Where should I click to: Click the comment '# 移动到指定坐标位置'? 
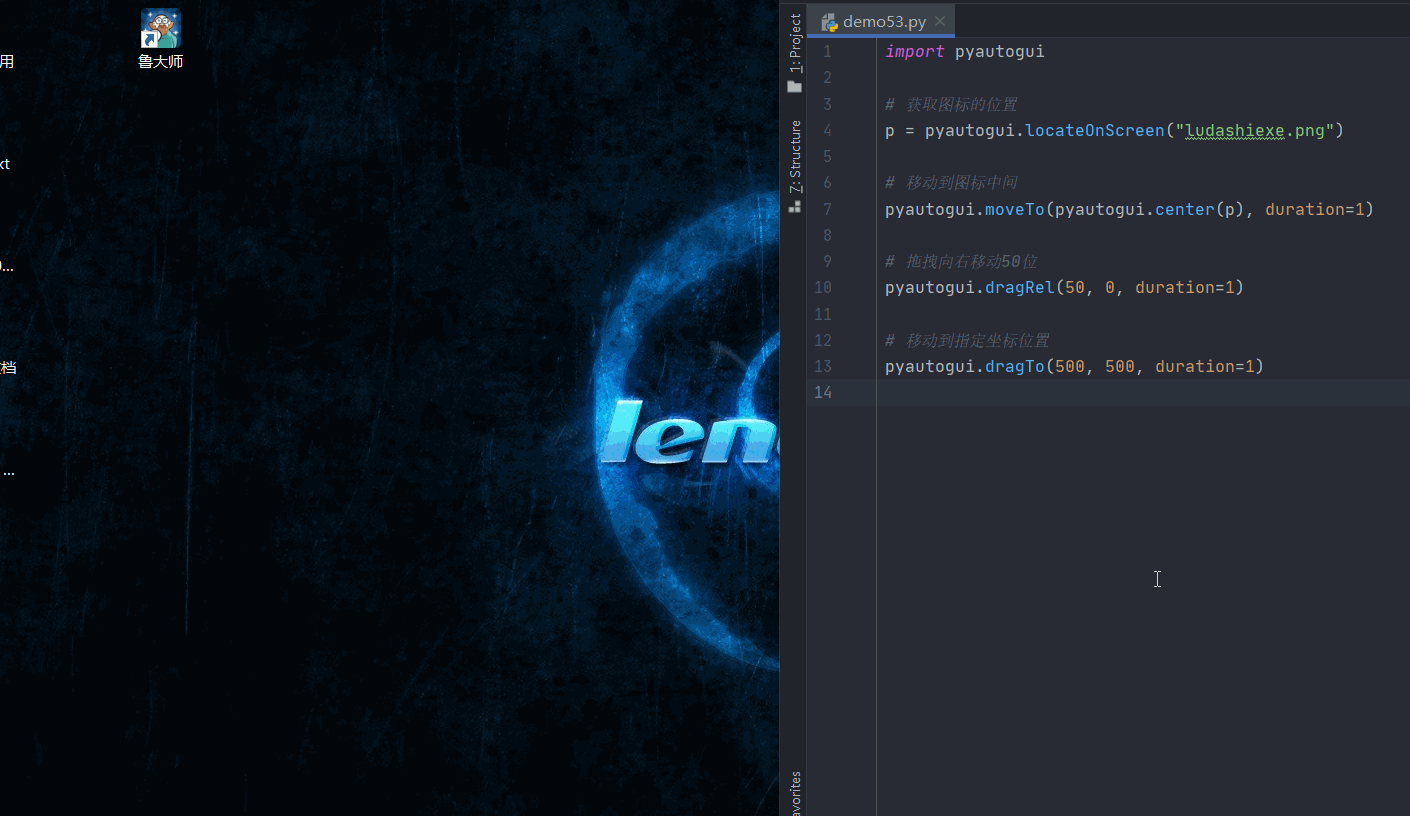coord(967,340)
